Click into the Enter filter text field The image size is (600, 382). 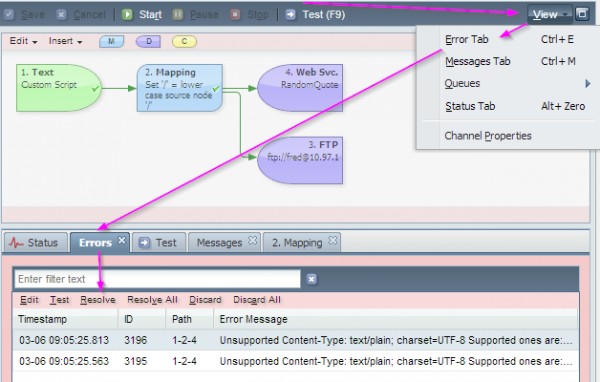point(157,279)
